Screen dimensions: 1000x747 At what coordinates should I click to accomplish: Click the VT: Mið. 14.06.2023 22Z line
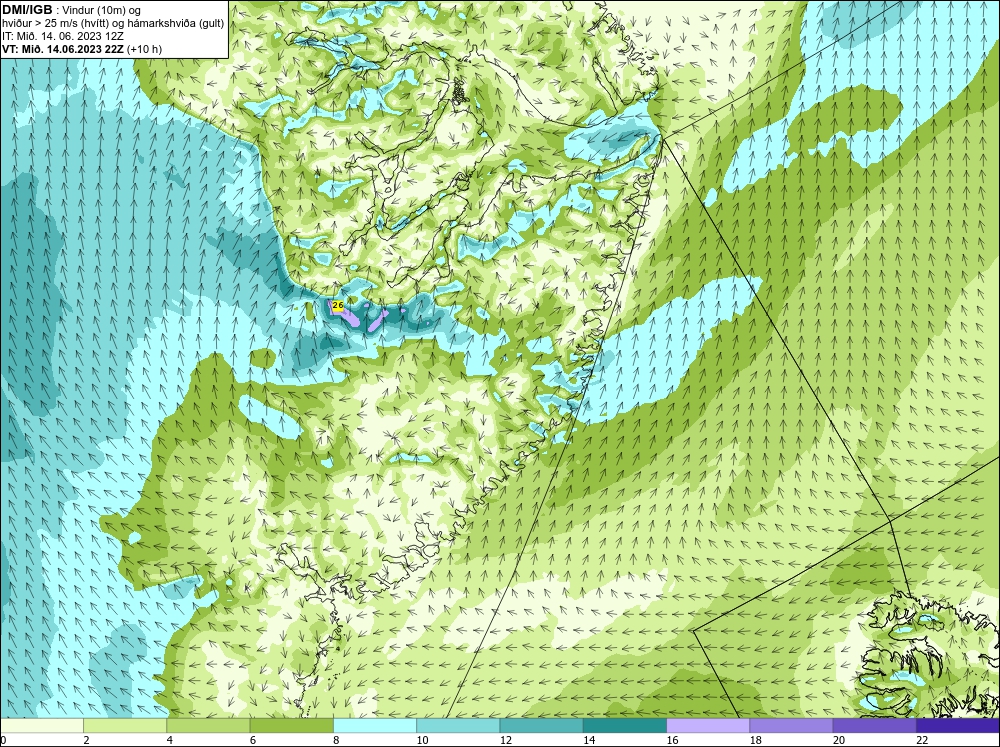(x=82, y=49)
